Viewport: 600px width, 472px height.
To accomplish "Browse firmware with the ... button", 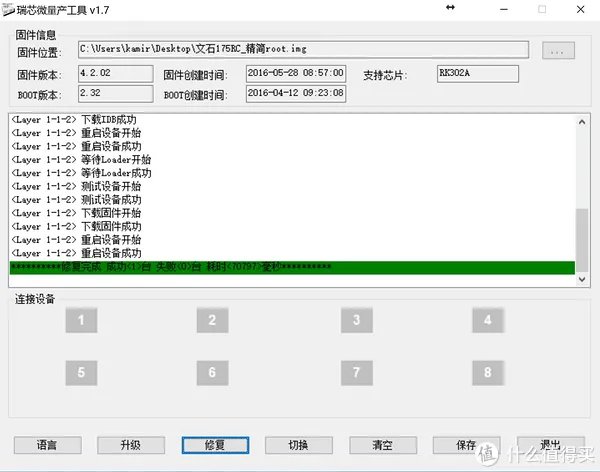I will tap(558, 51).
